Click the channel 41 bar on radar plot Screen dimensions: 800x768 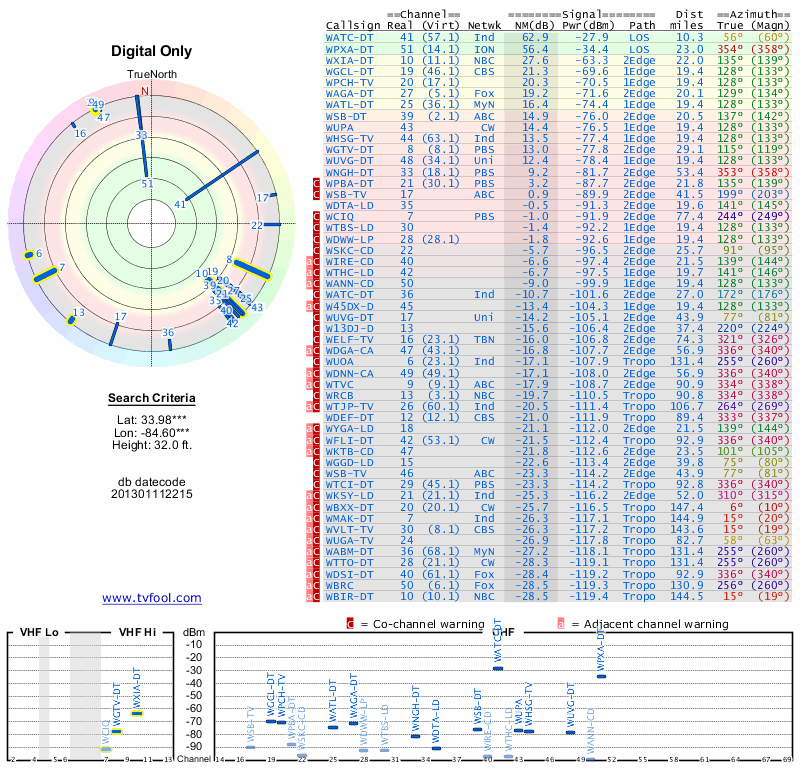click(x=222, y=175)
